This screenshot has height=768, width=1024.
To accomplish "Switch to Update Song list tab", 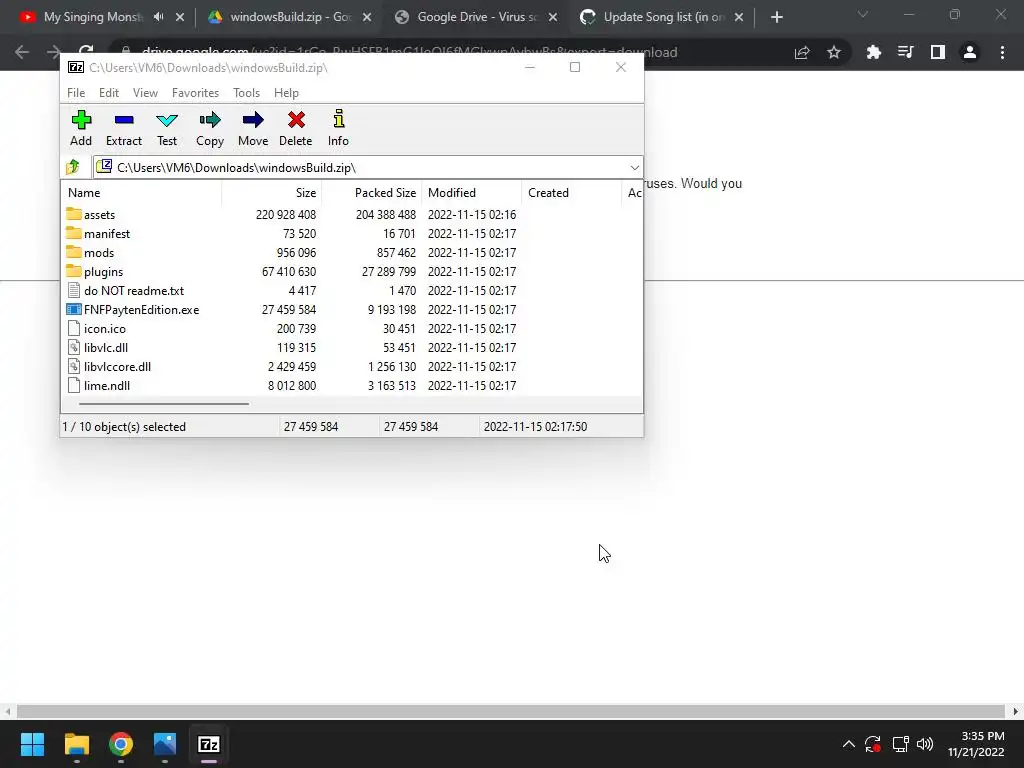I will point(663,17).
